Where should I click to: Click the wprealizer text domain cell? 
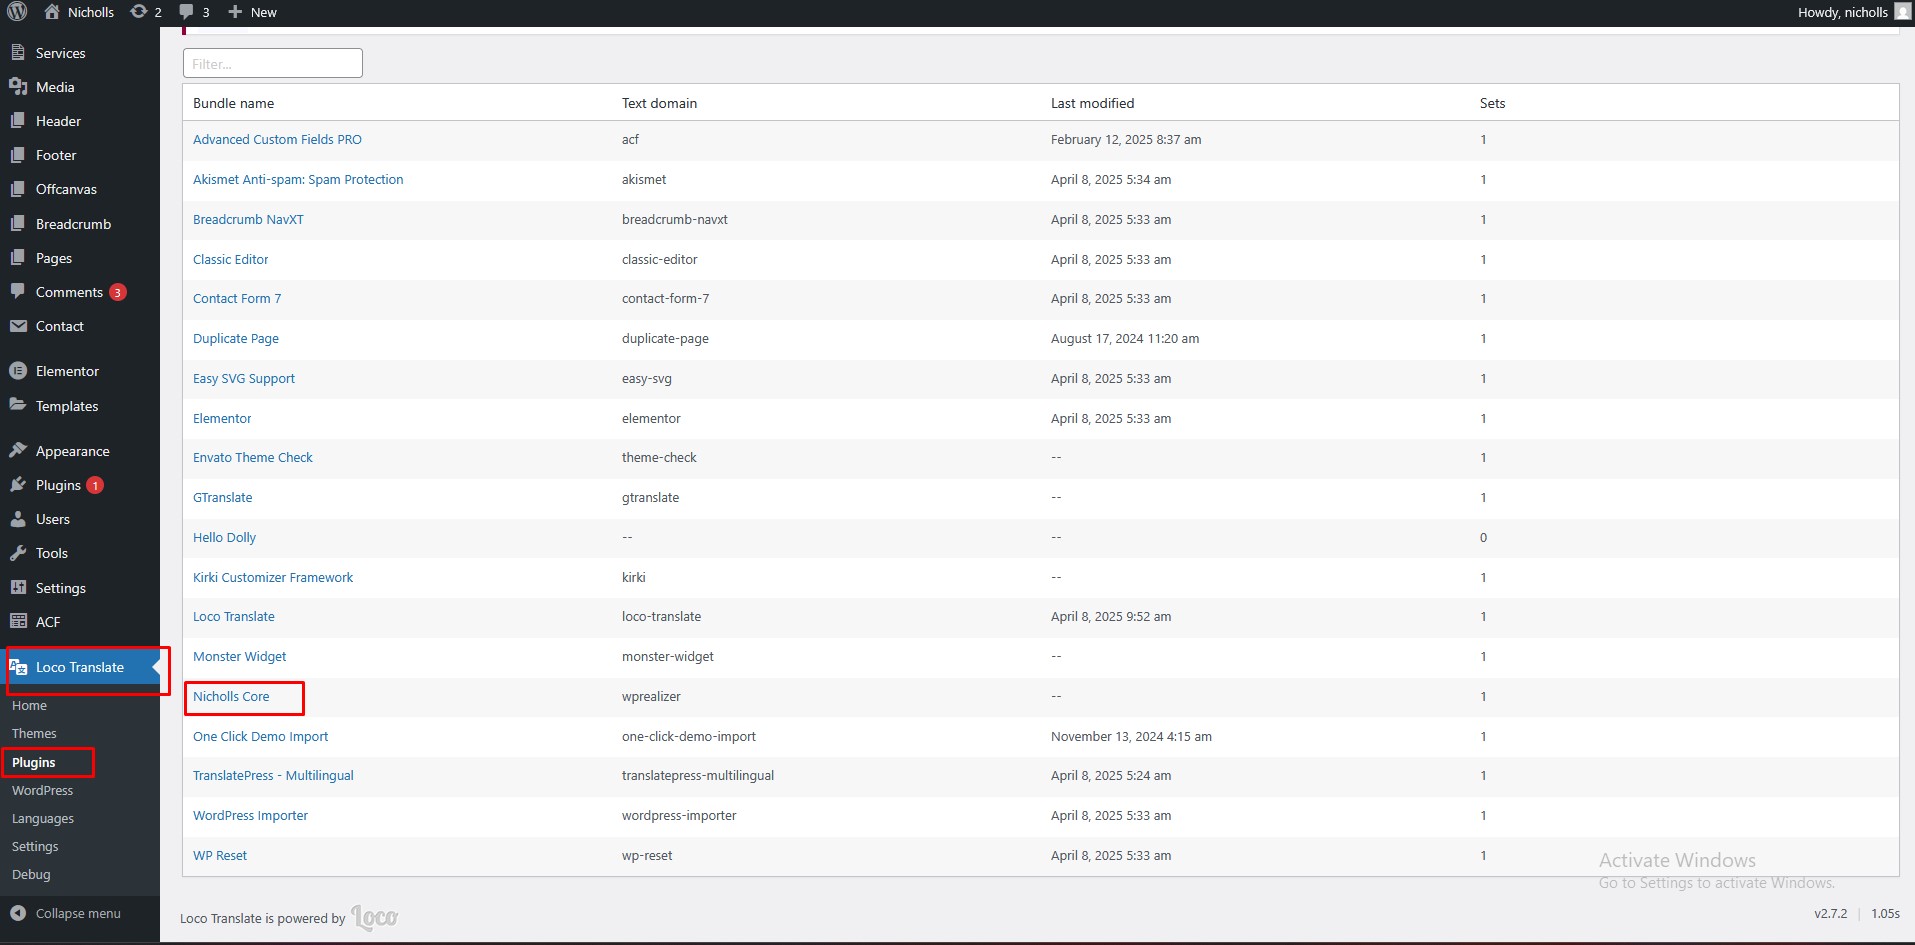point(651,696)
